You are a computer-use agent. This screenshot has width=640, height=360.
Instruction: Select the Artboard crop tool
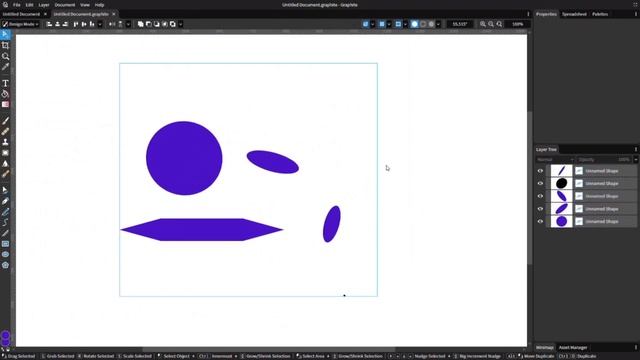click(x=5, y=45)
